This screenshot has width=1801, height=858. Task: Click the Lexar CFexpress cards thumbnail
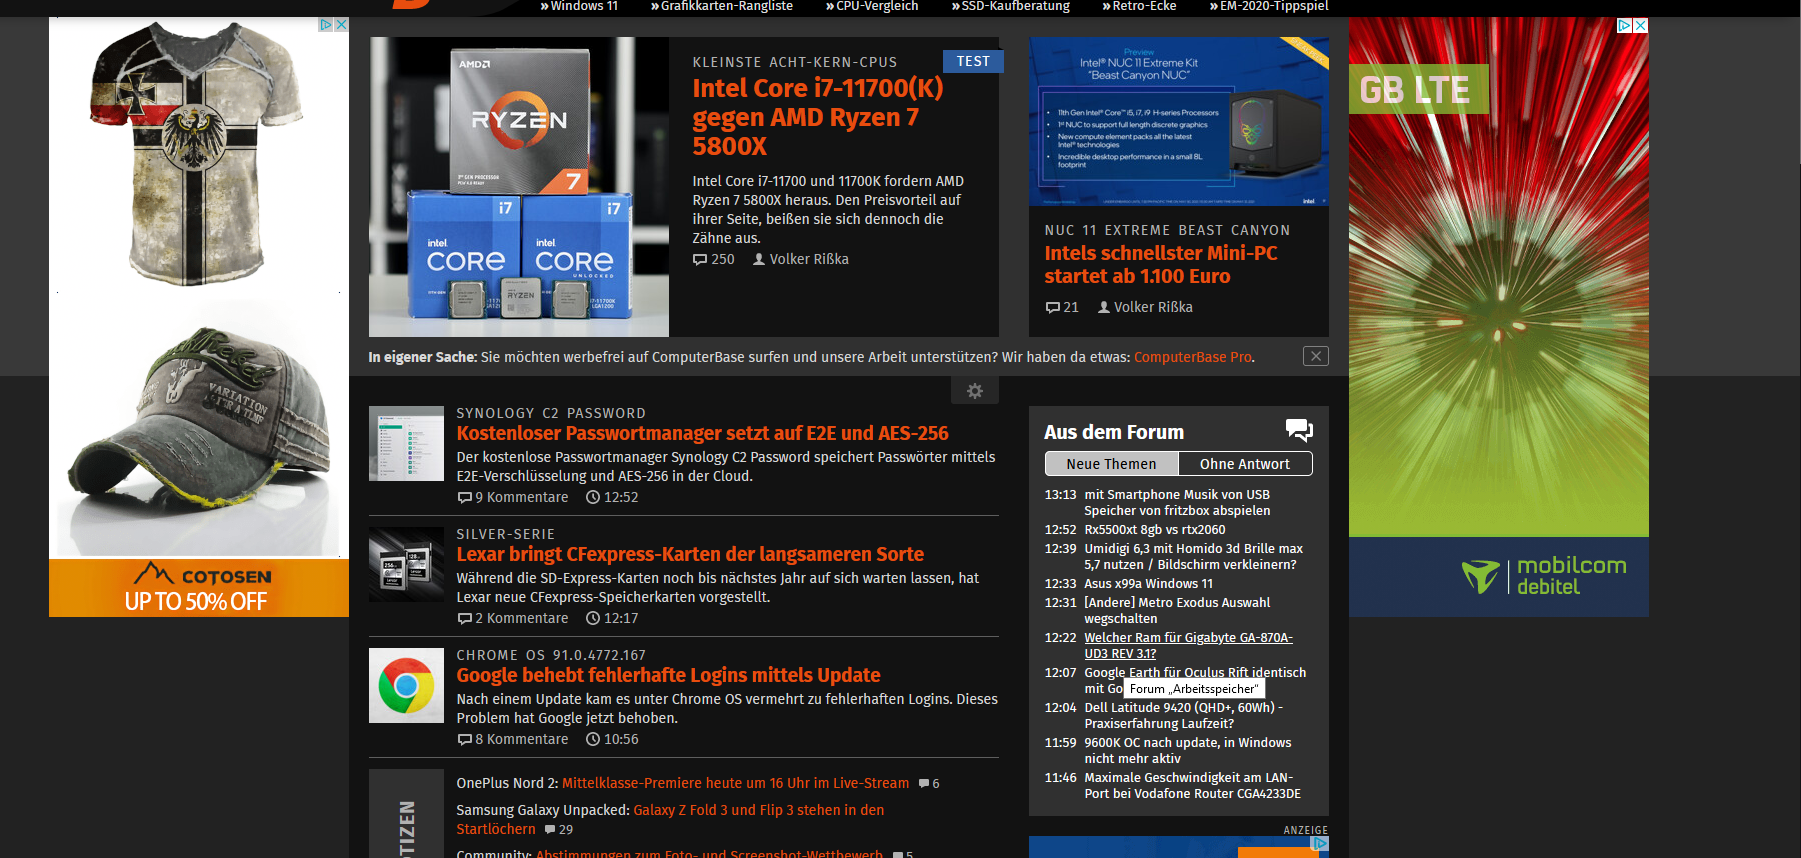(406, 564)
